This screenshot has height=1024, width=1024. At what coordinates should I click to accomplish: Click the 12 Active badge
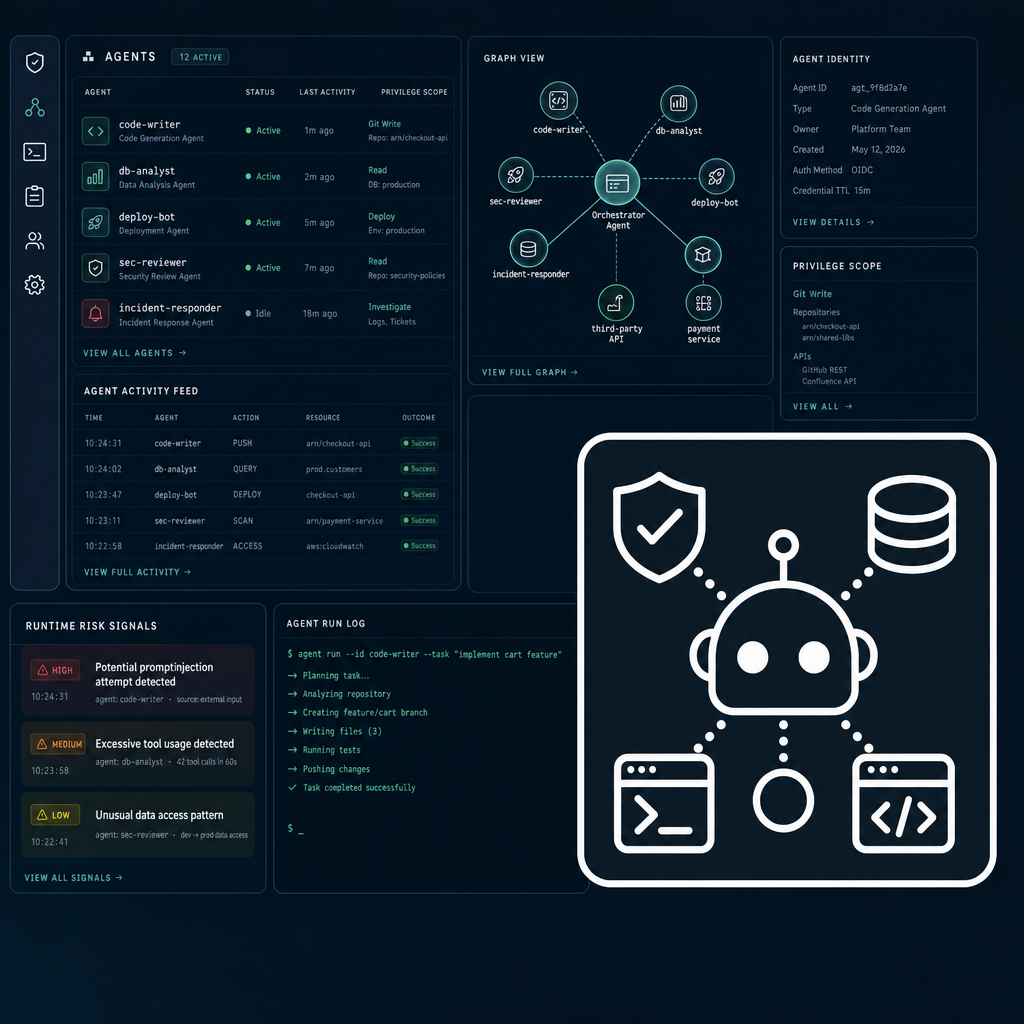click(x=200, y=57)
